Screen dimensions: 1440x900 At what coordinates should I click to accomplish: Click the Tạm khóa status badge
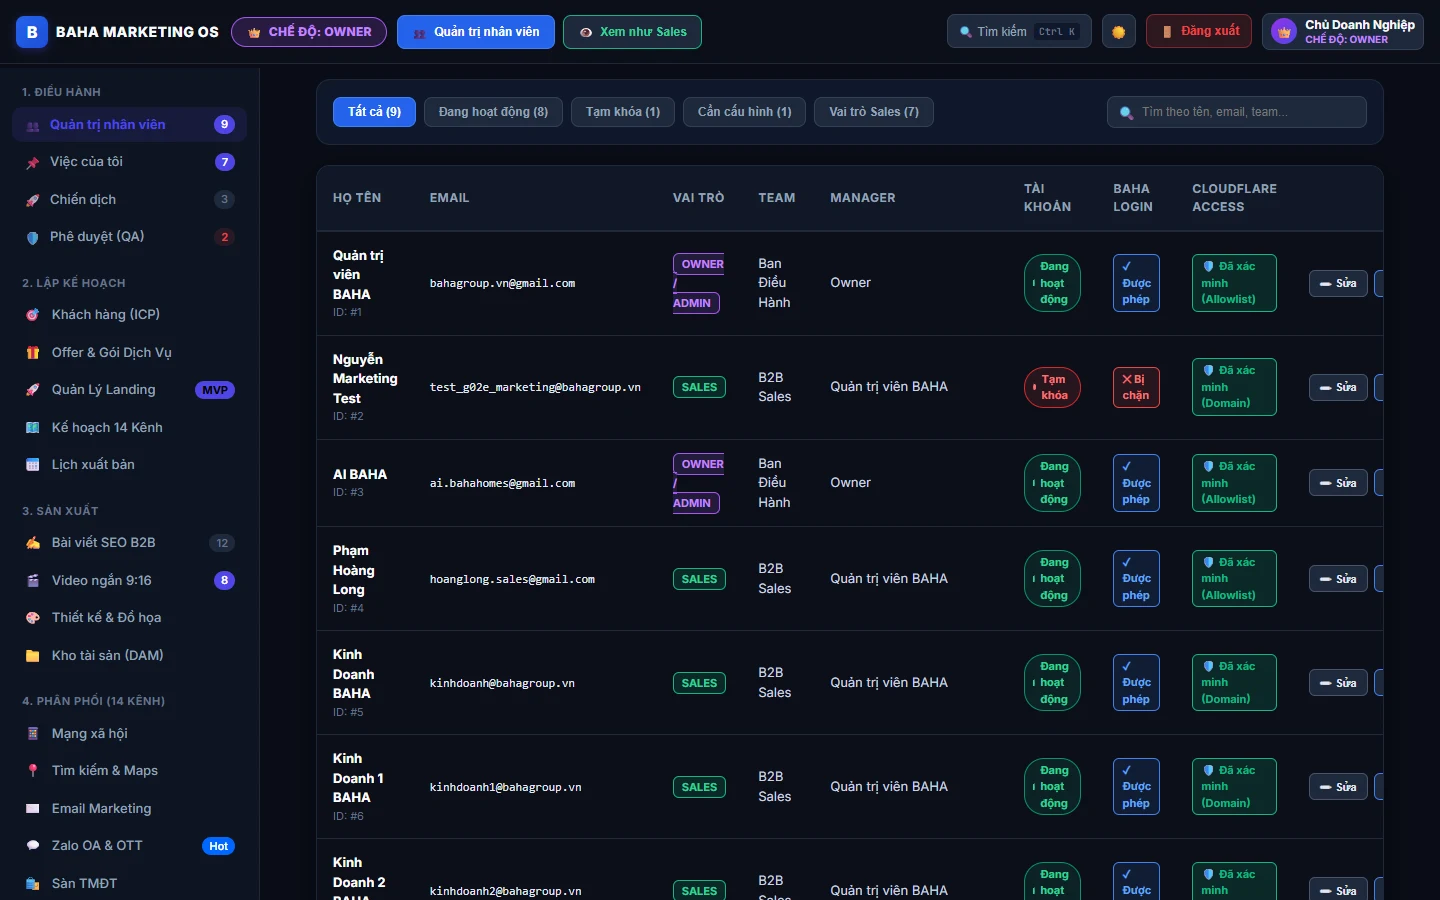tap(1052, 387)
